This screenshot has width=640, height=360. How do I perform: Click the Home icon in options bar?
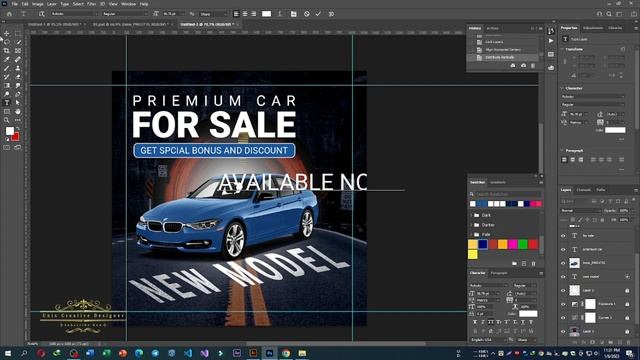tap(9, 14)
